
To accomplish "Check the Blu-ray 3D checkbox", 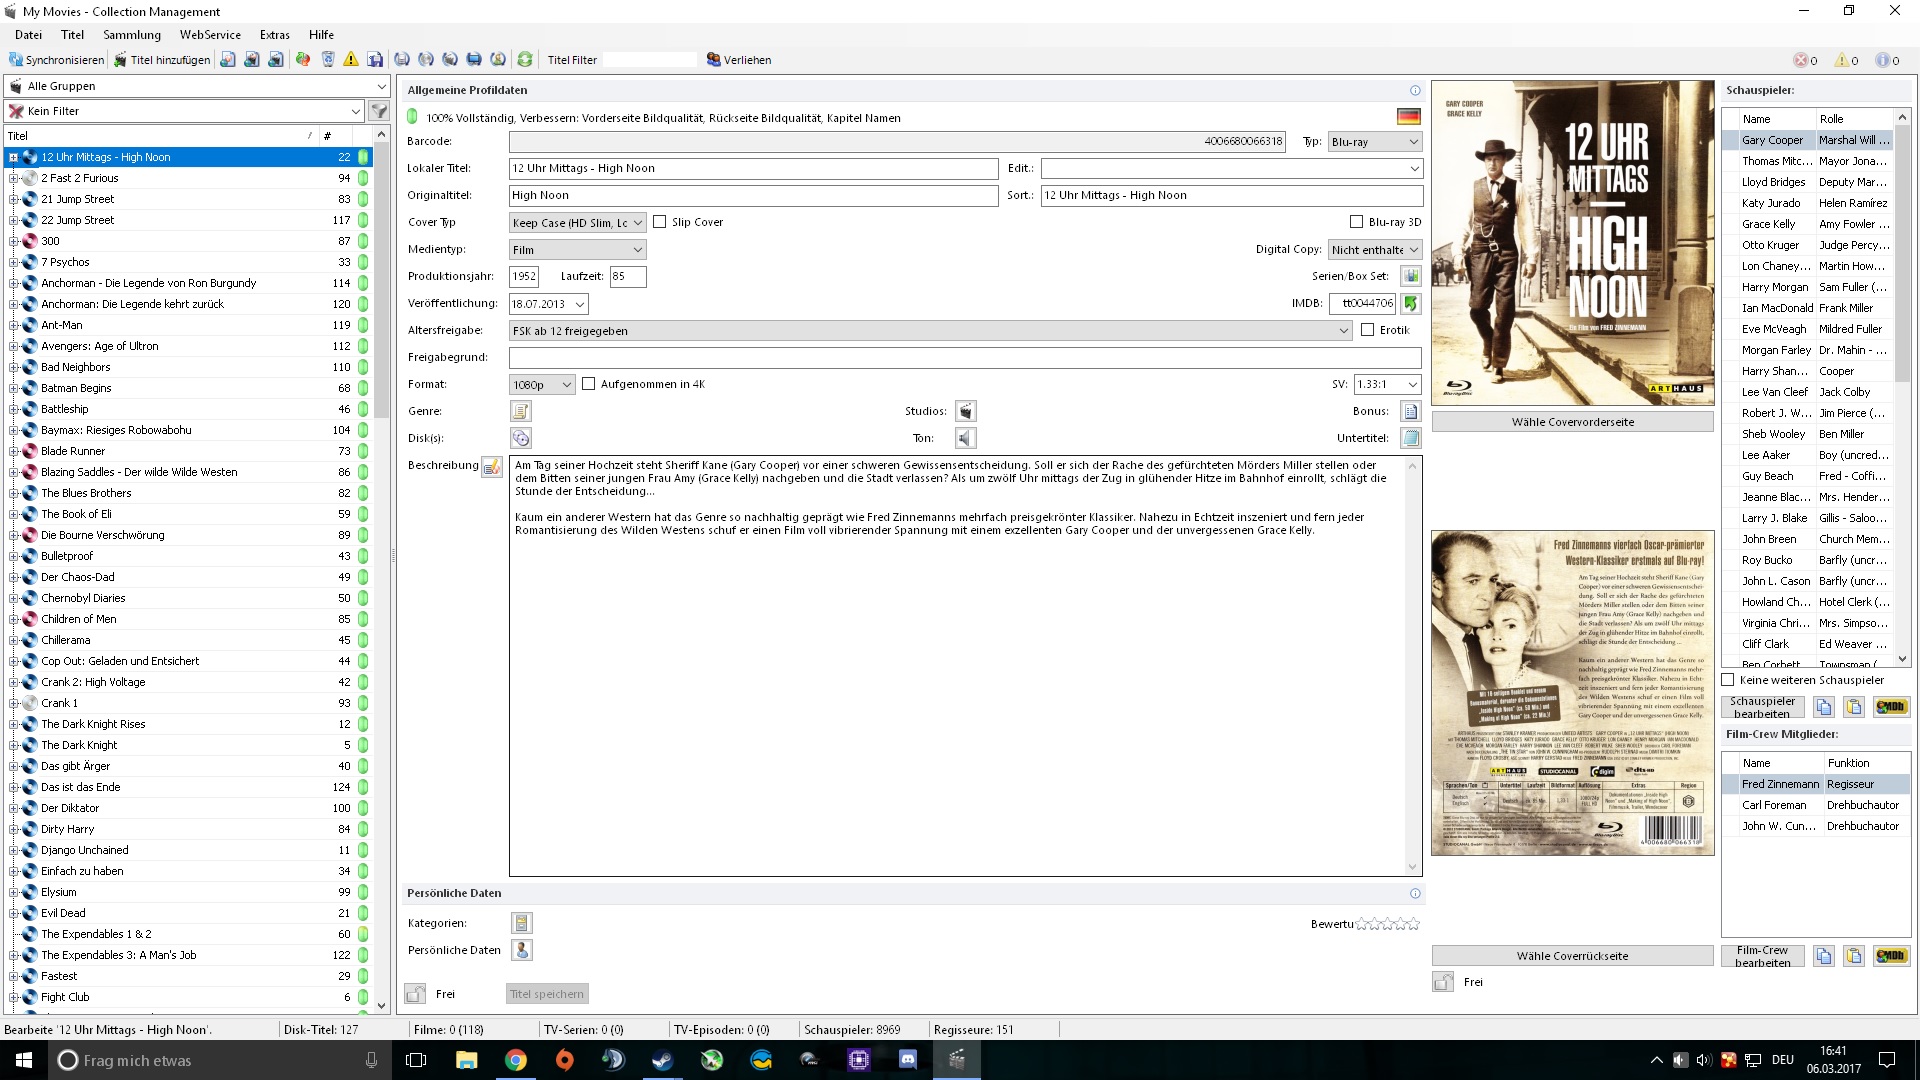I will [1356, 222].
